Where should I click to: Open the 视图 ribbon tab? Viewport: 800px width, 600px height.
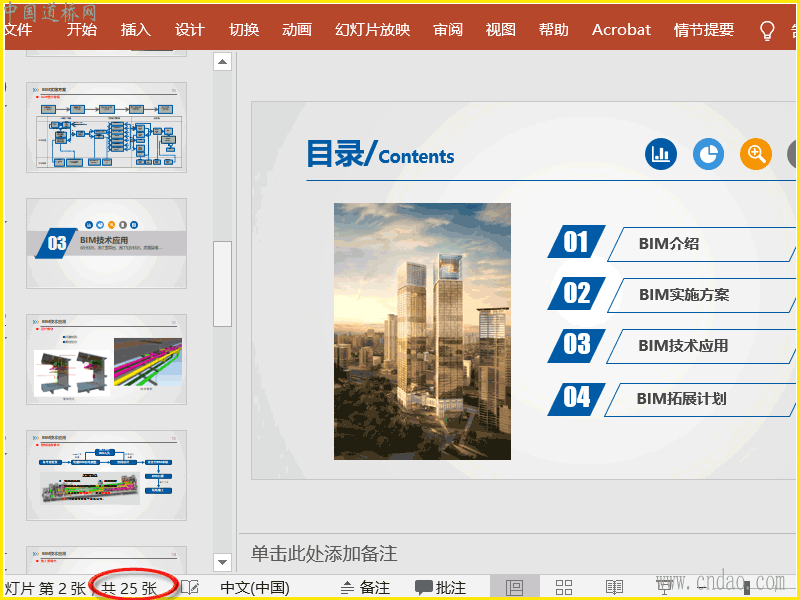tap(501, 30)
